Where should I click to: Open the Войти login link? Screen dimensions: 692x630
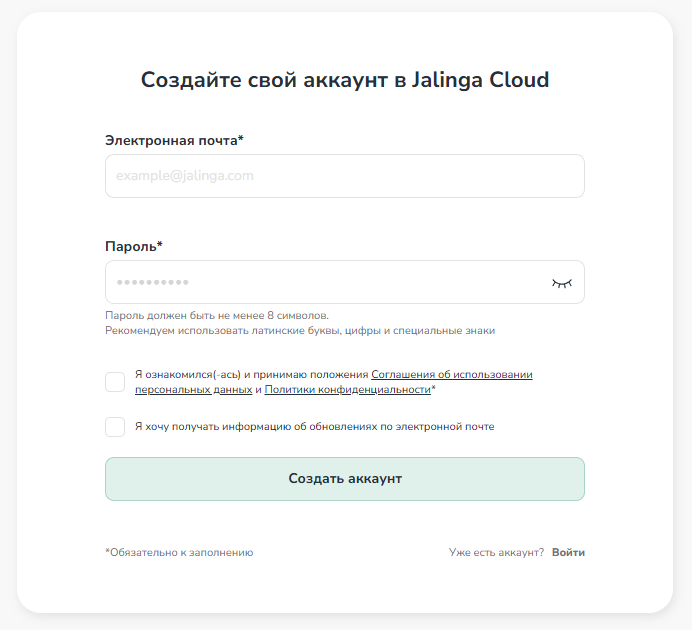pos(568,552)
